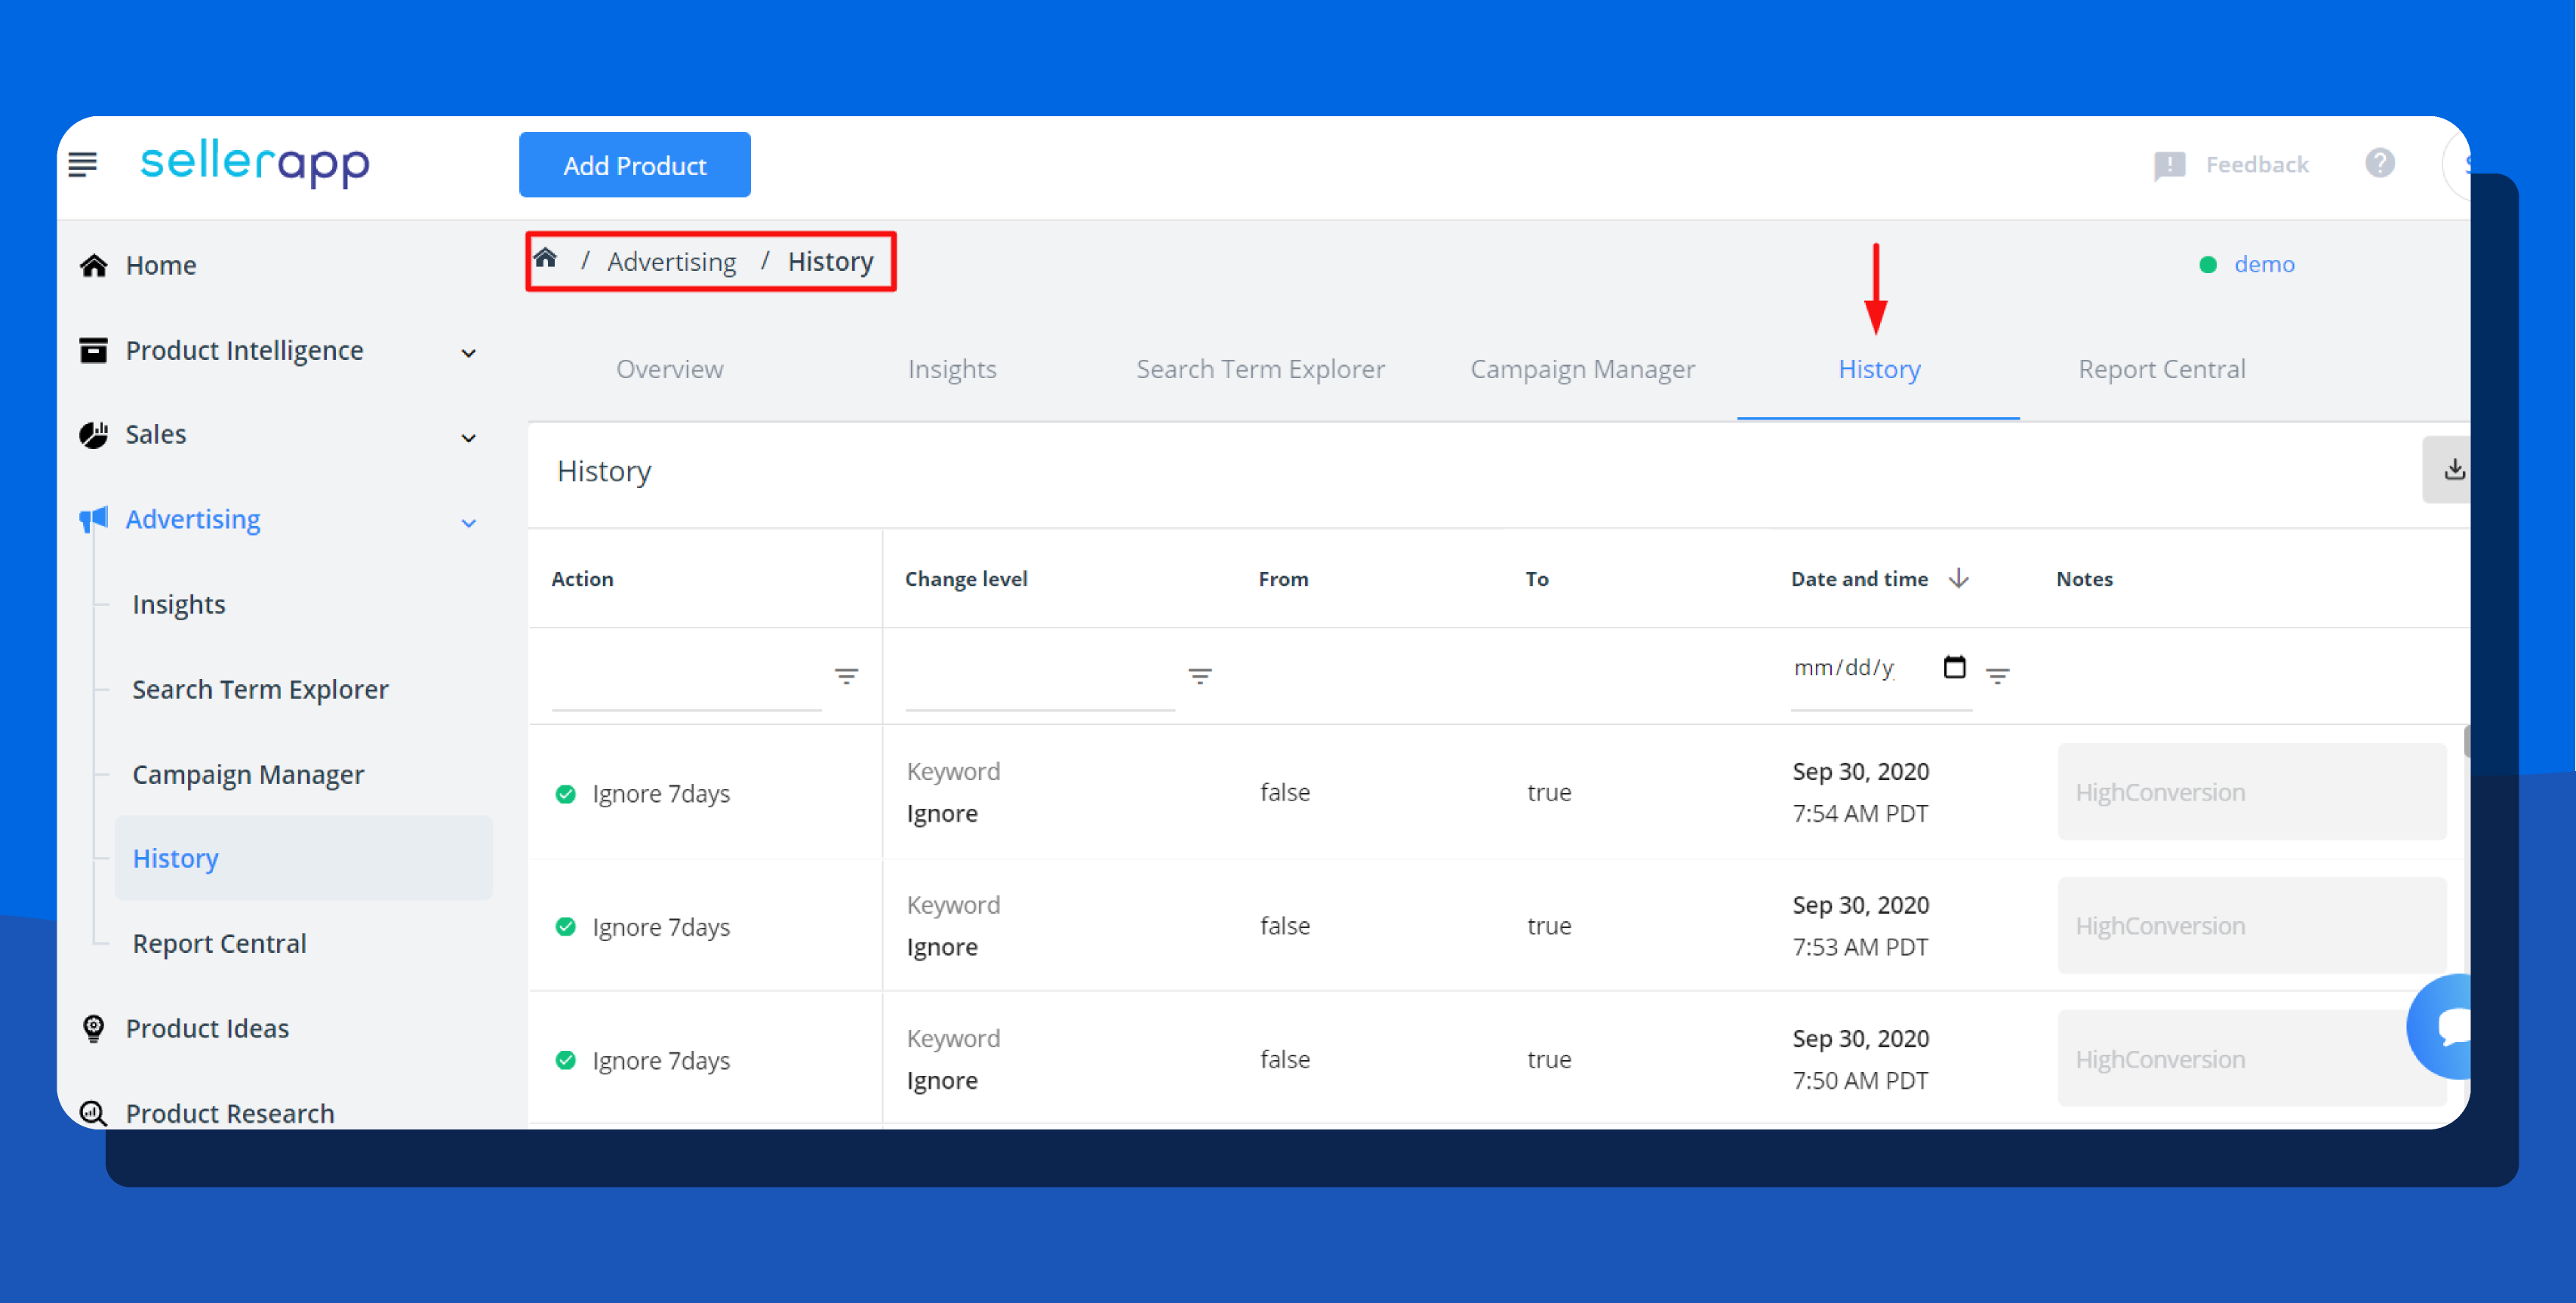Click the Date and time header
The image size is (2576, 1303).
coord(1859,579)
